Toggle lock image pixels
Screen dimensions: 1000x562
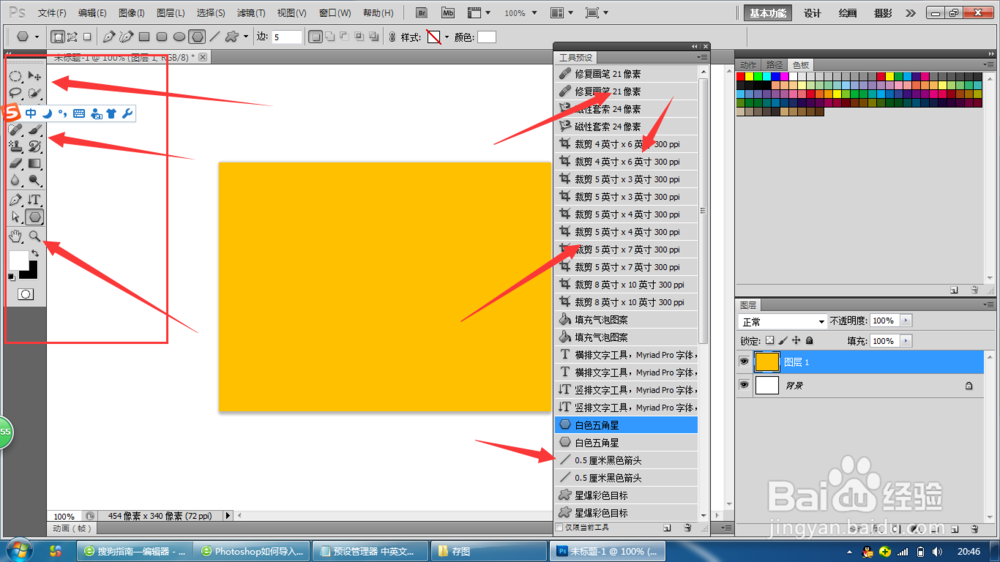point(783,341)
